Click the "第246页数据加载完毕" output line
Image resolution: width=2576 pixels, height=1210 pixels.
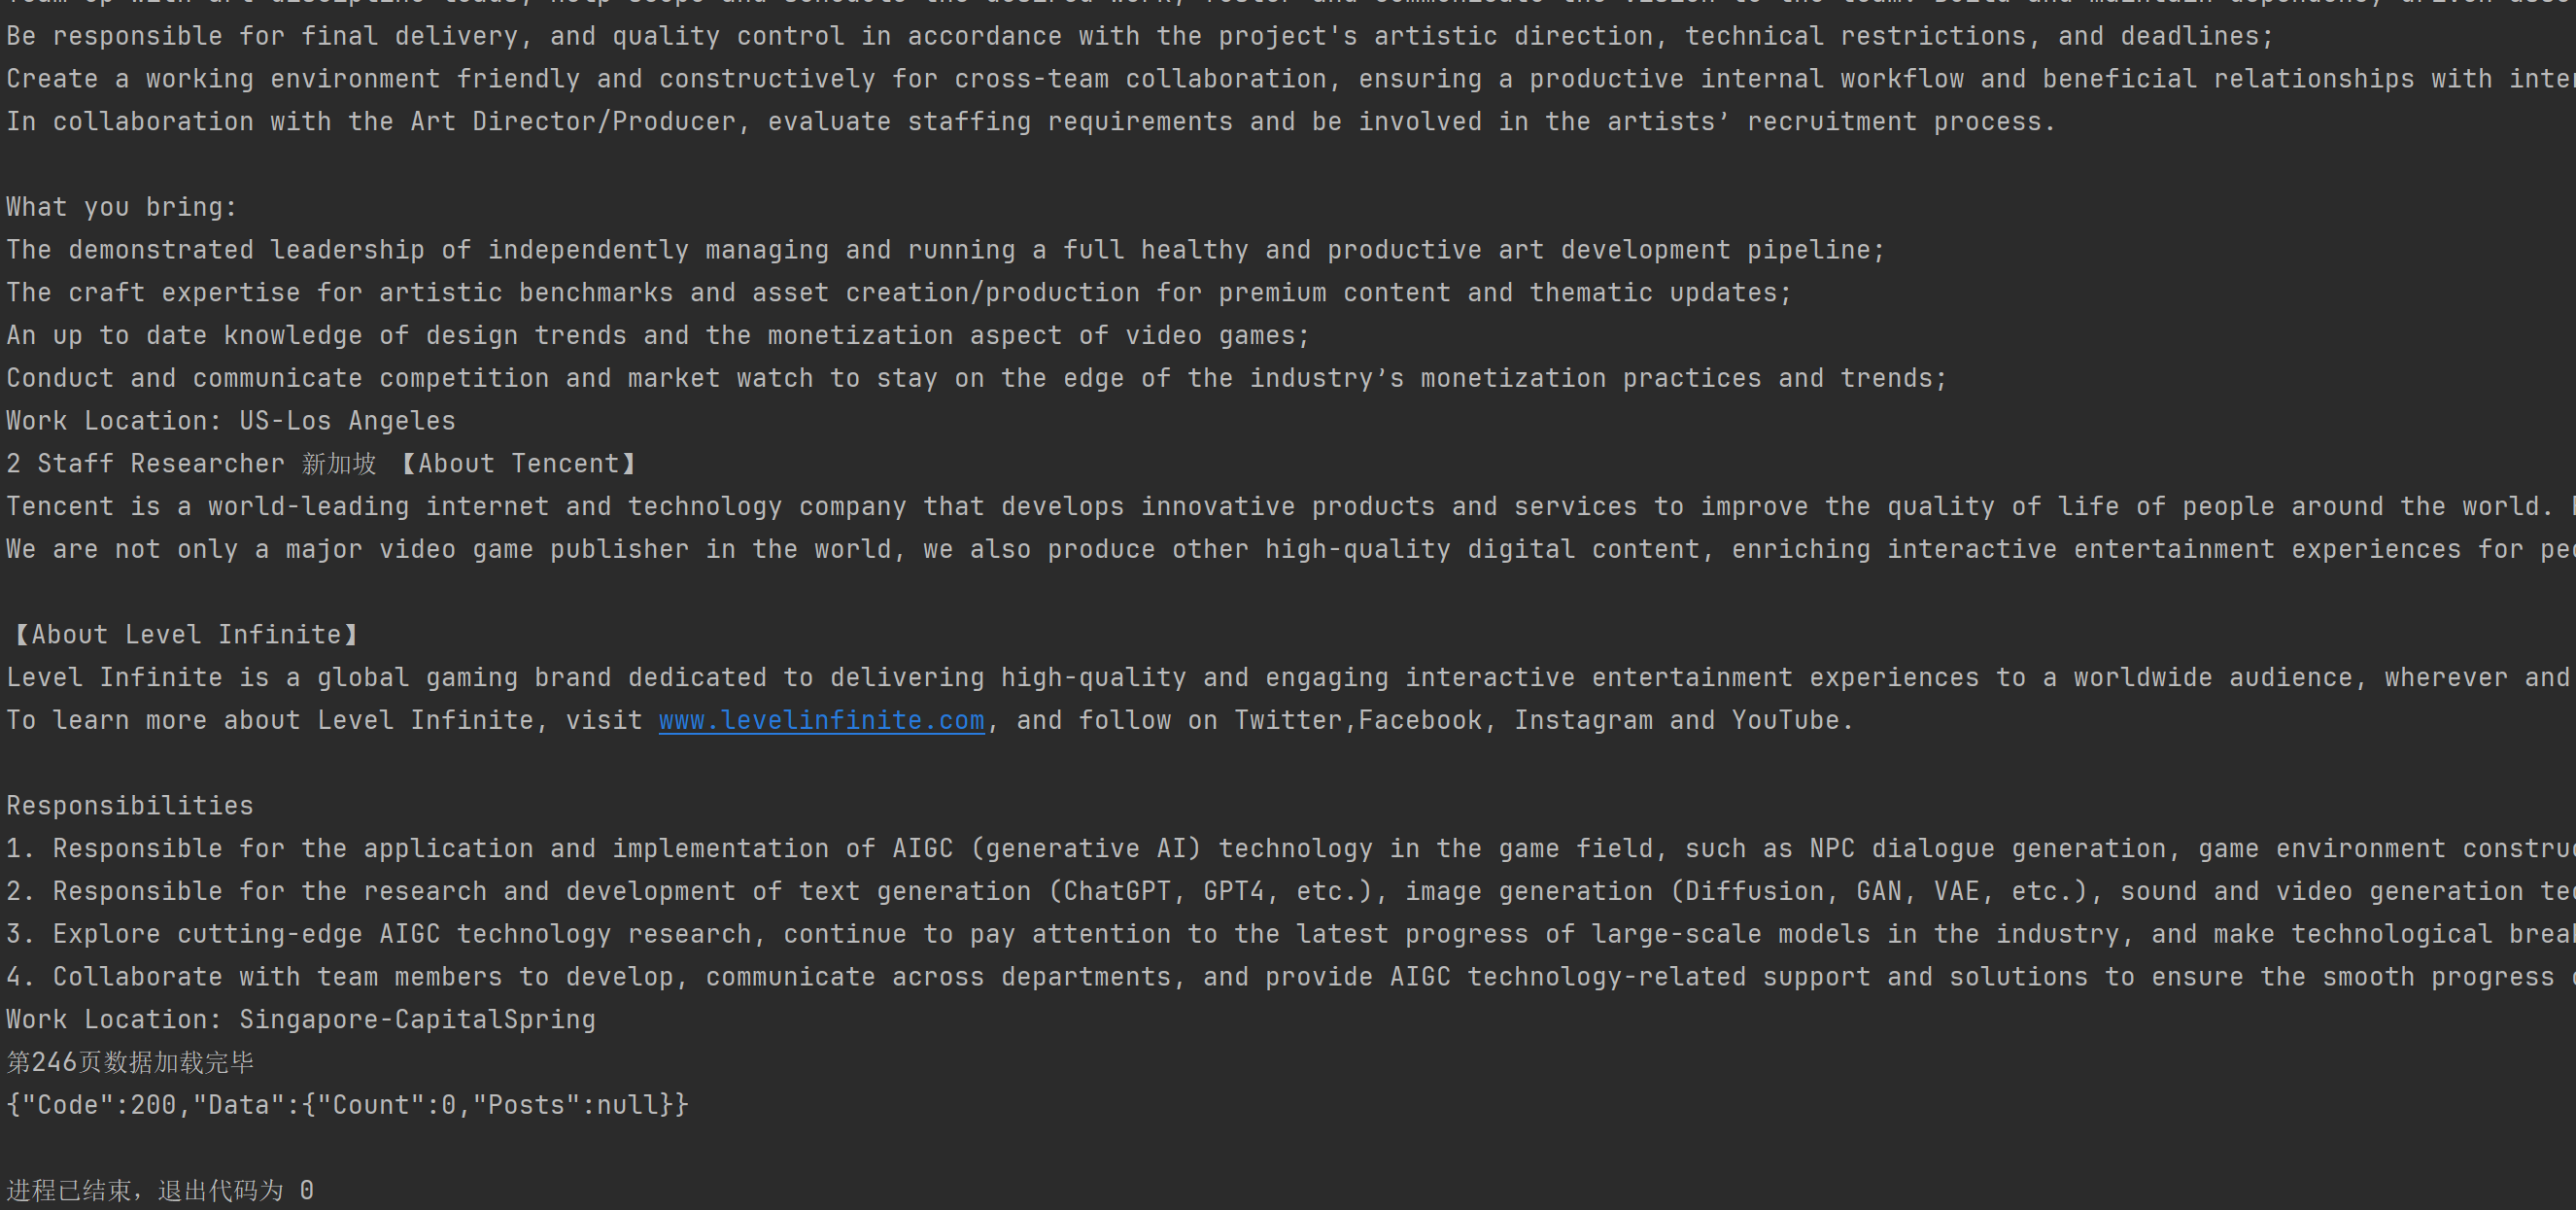(x=130, y=1063)
